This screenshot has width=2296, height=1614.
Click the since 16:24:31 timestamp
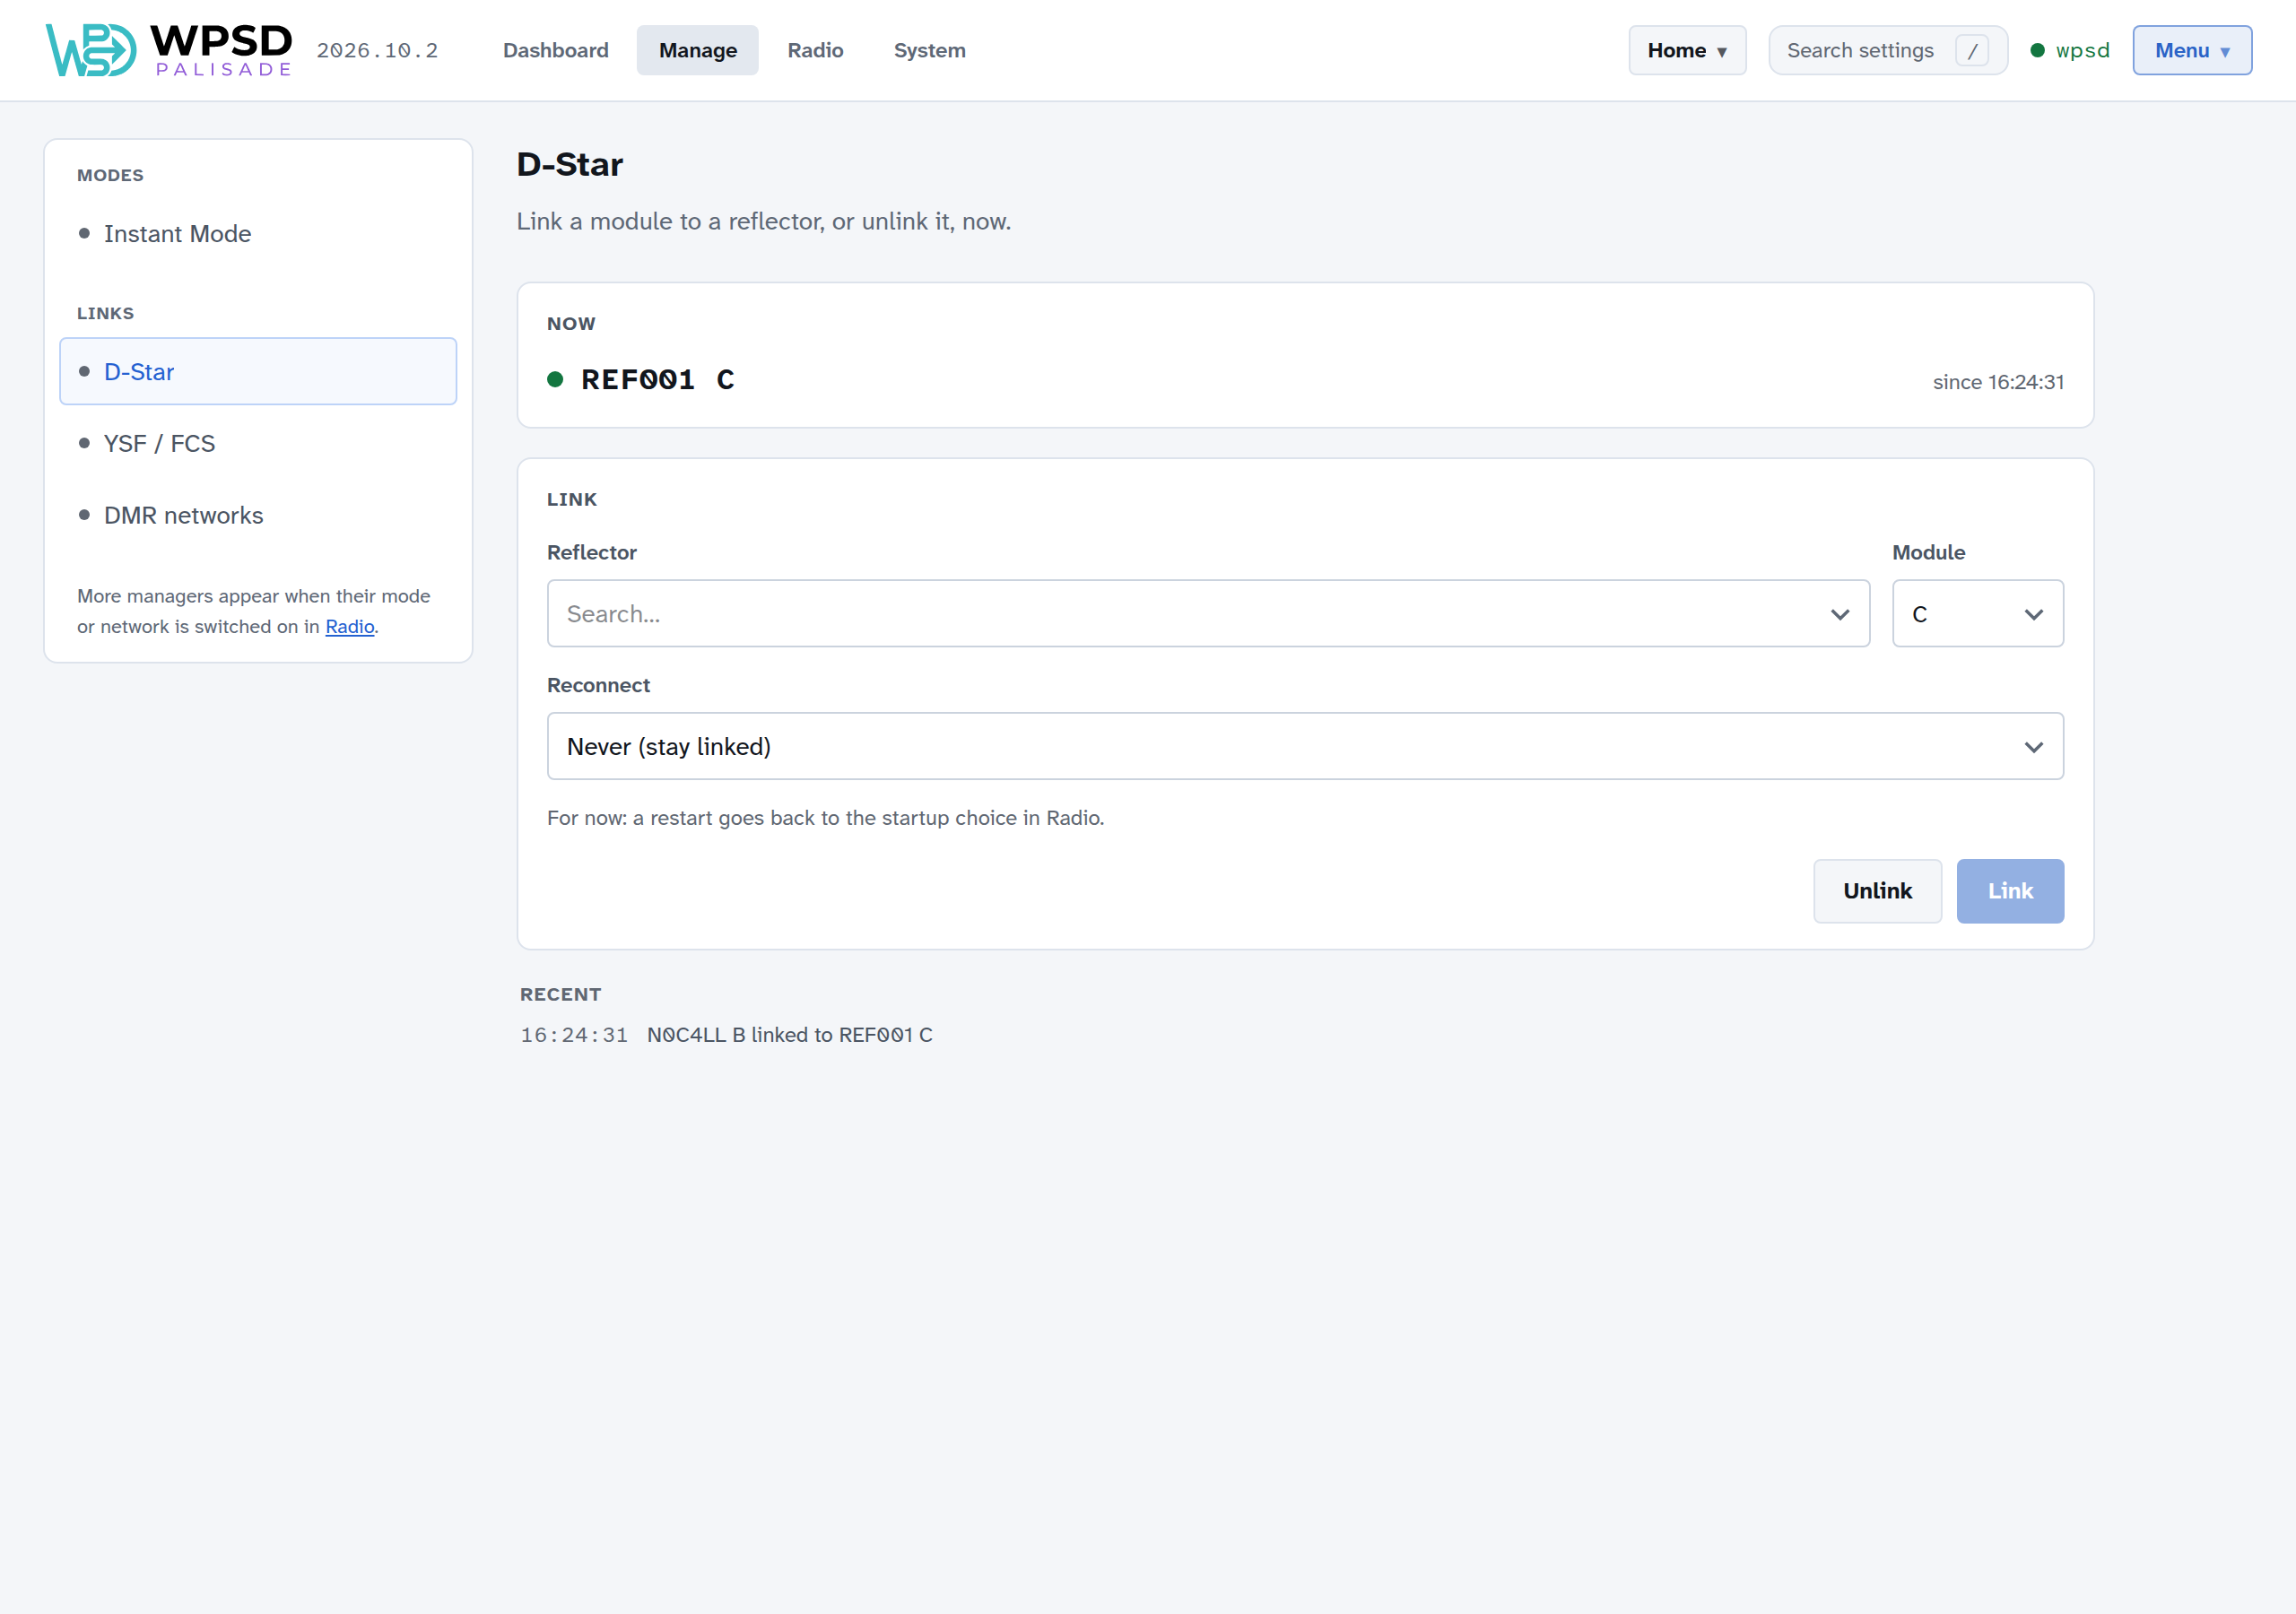[1997, 382]
